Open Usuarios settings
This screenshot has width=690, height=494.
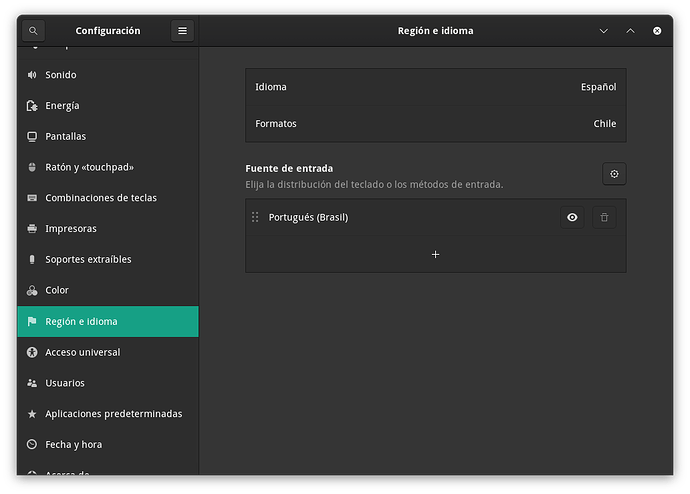[x=65, y=383]
